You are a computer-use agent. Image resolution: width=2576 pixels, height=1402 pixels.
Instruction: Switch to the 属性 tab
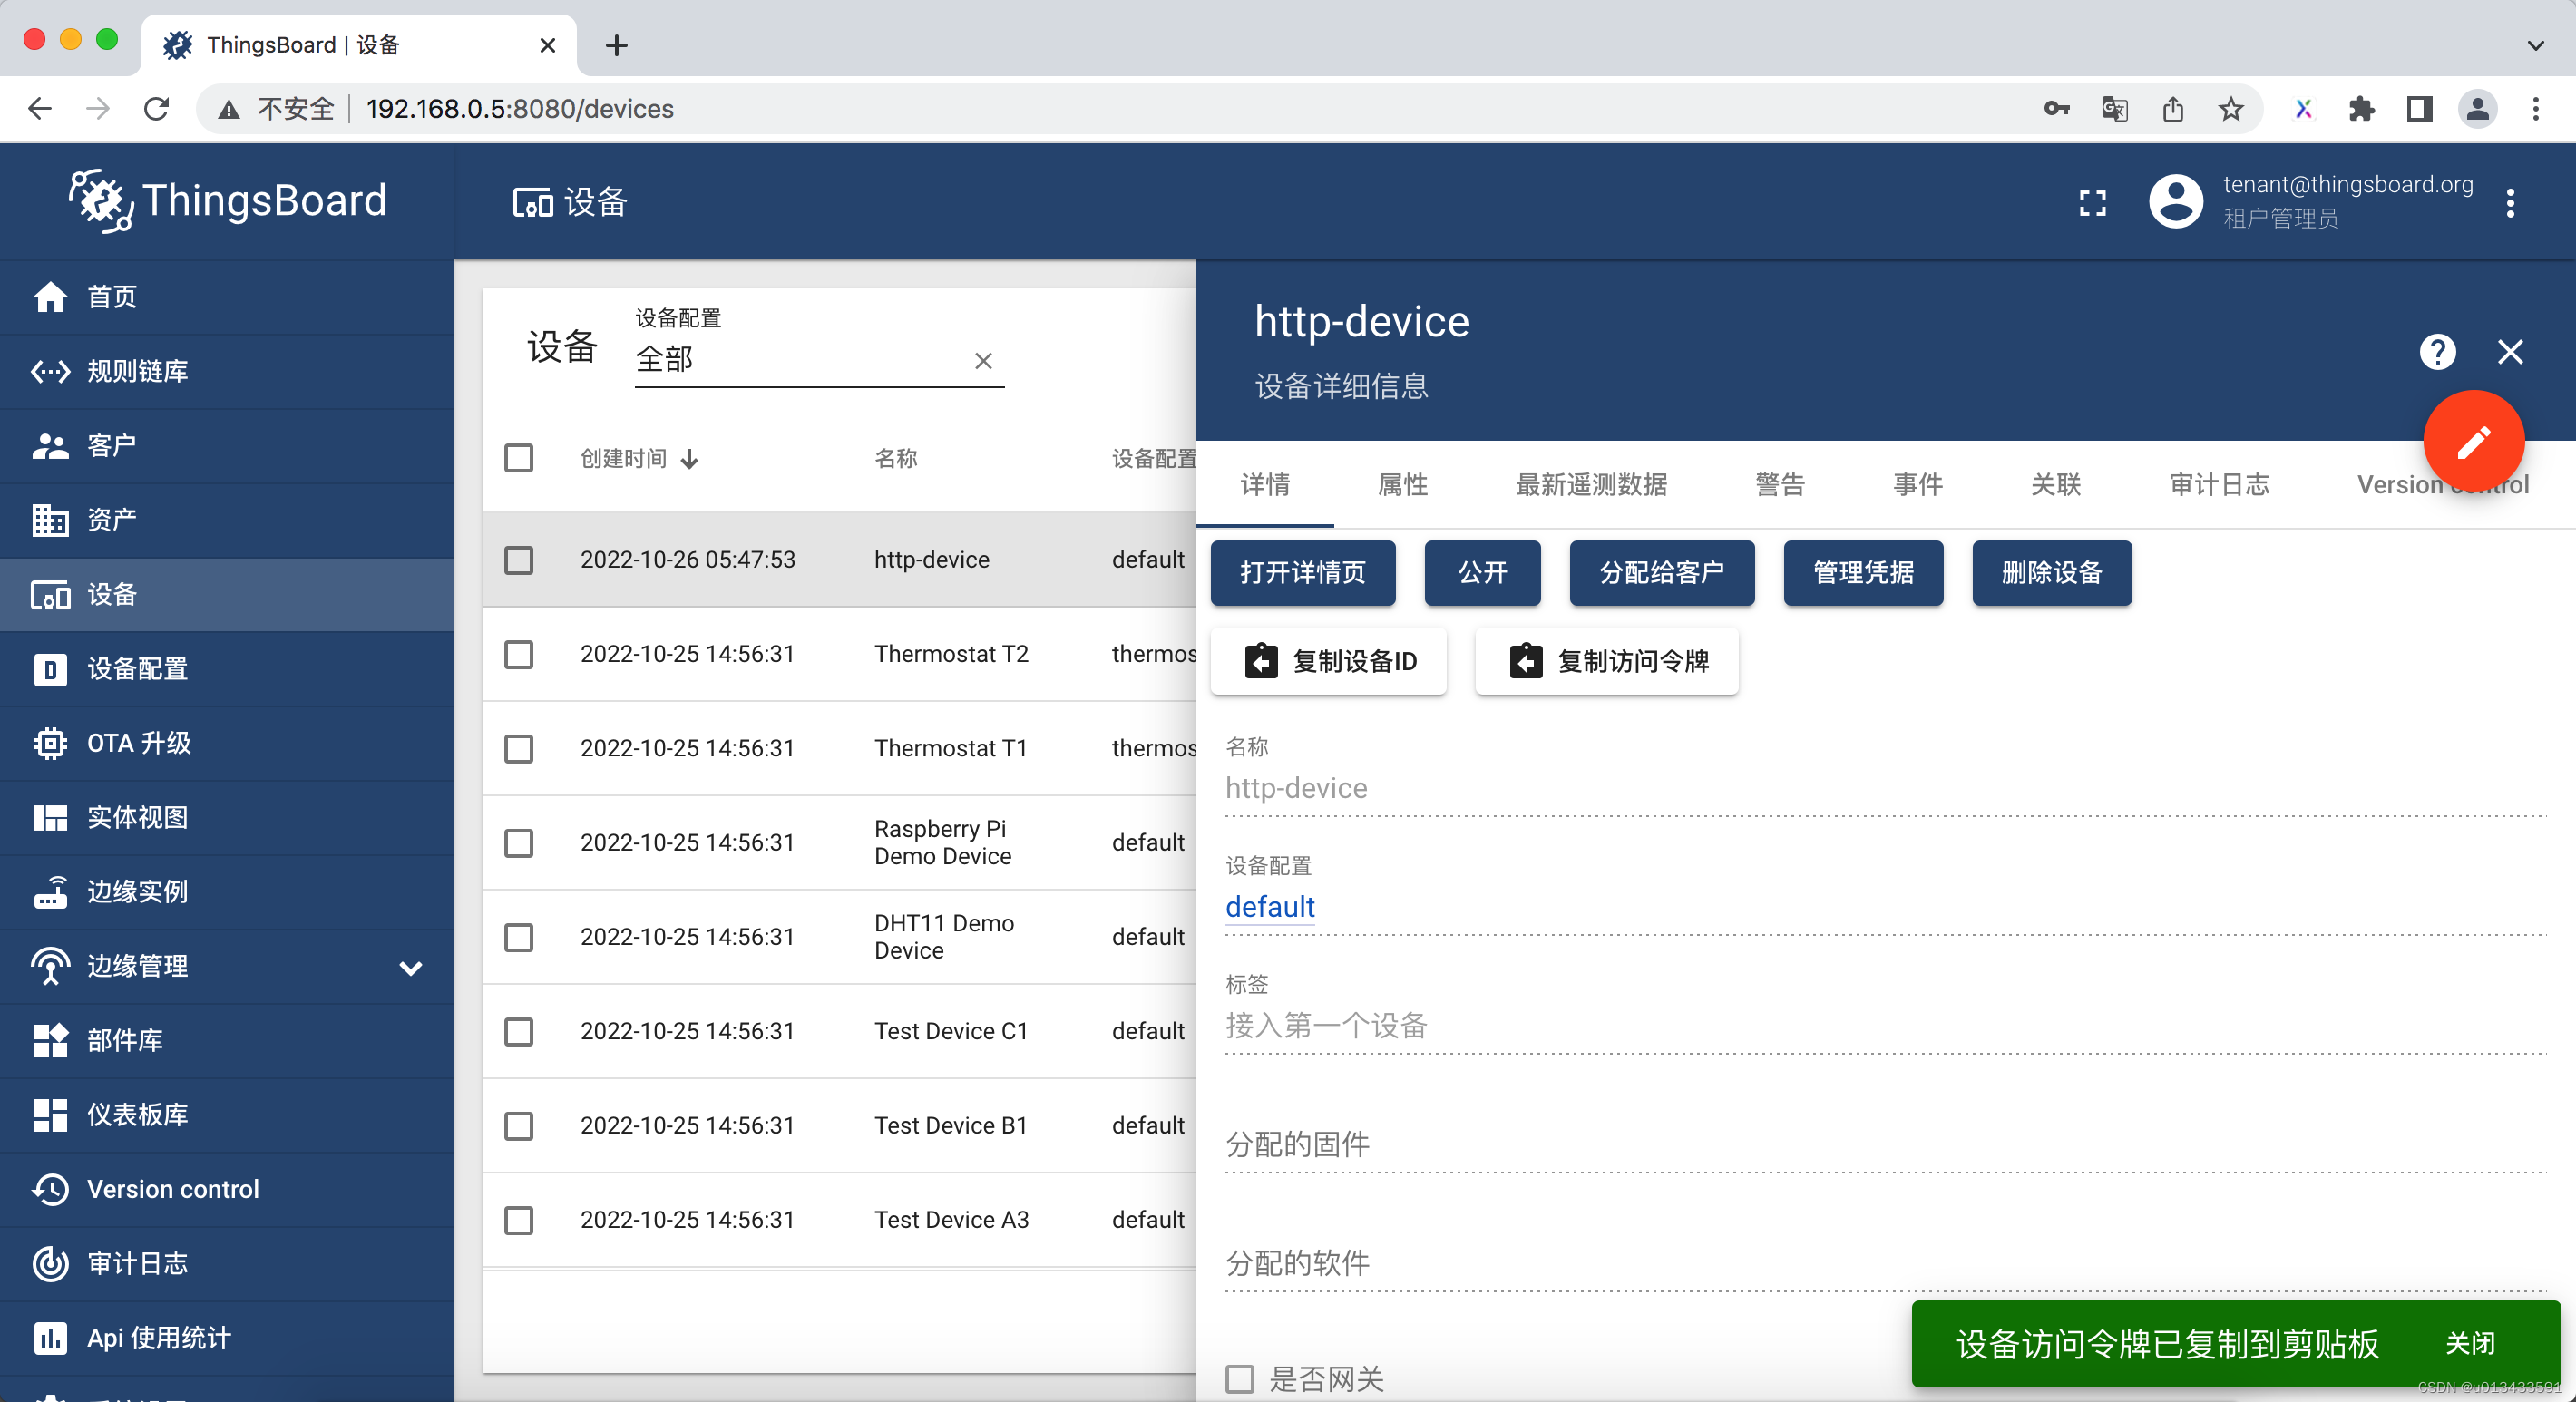click(x=1402, y=485)
